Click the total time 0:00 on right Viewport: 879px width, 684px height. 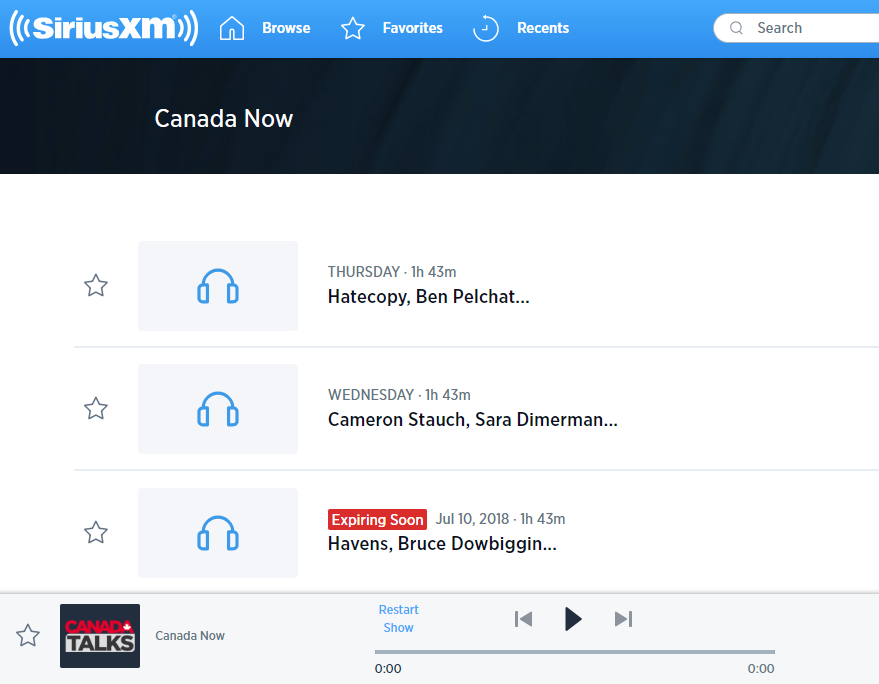point(761,668)
